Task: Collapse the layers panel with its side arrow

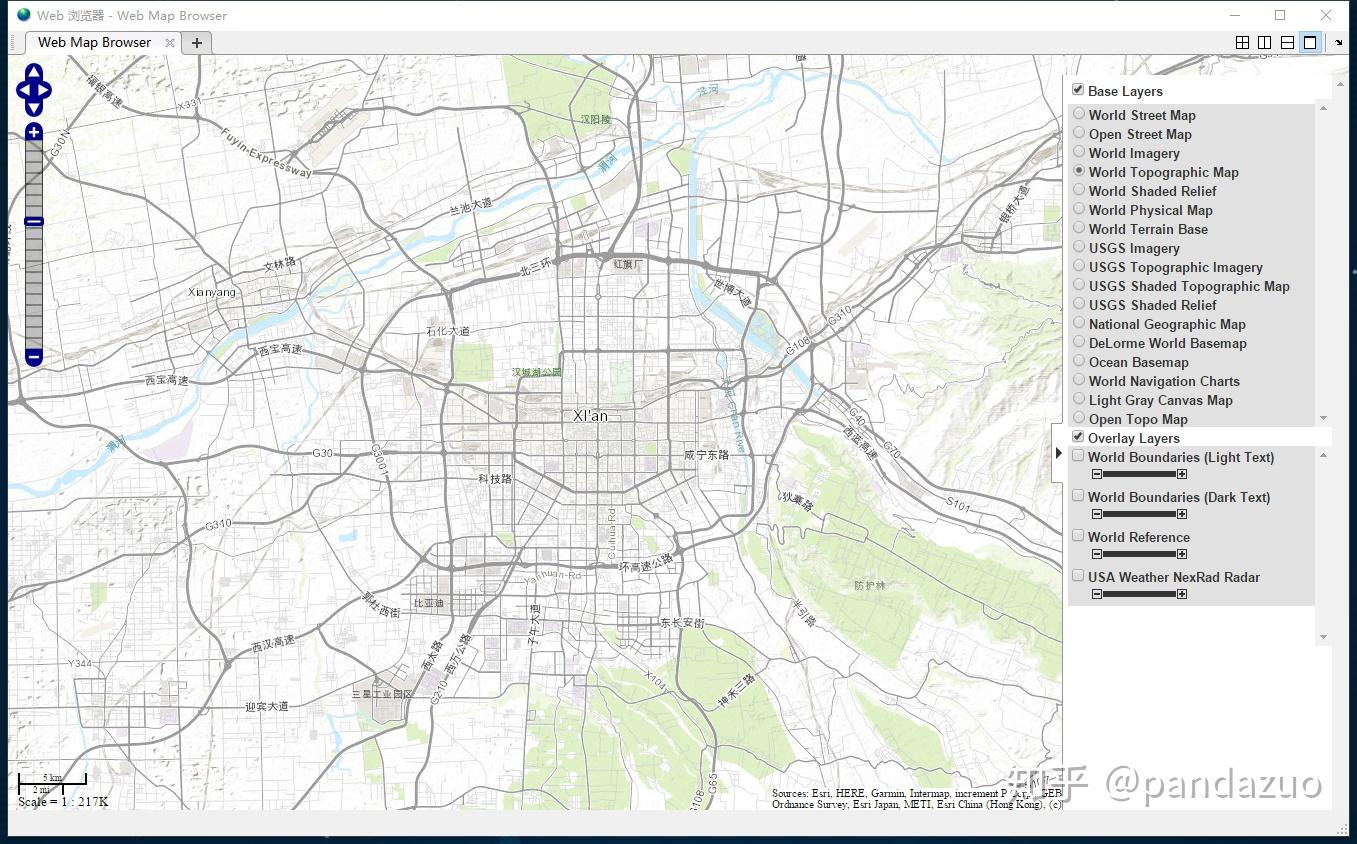Action: pos(1060,452)
